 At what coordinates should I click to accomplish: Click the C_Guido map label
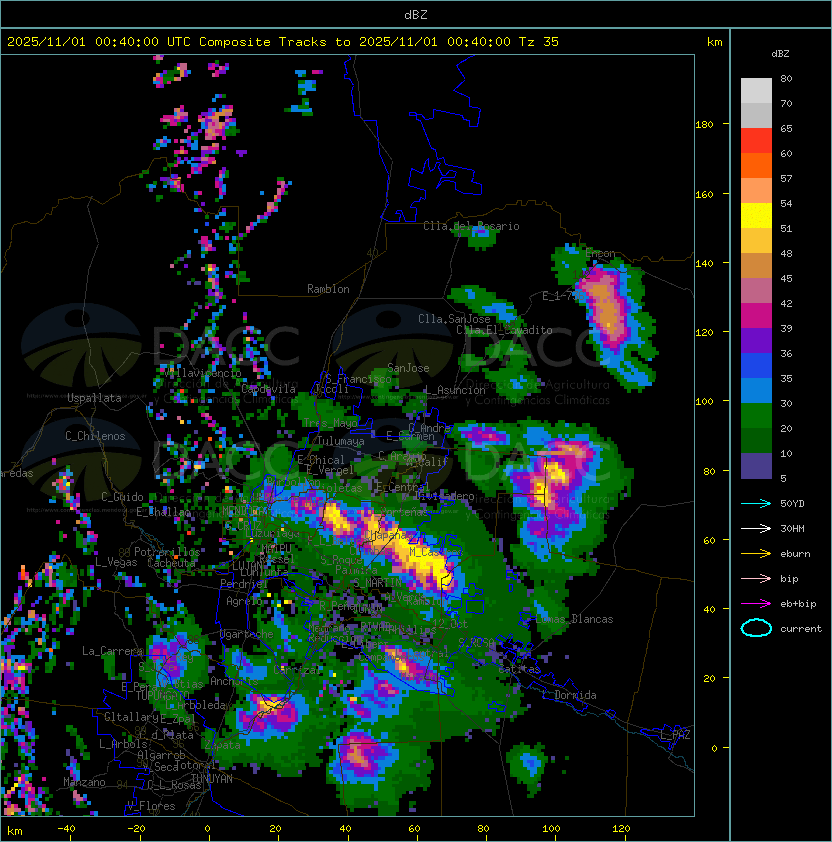coord(122,497)
